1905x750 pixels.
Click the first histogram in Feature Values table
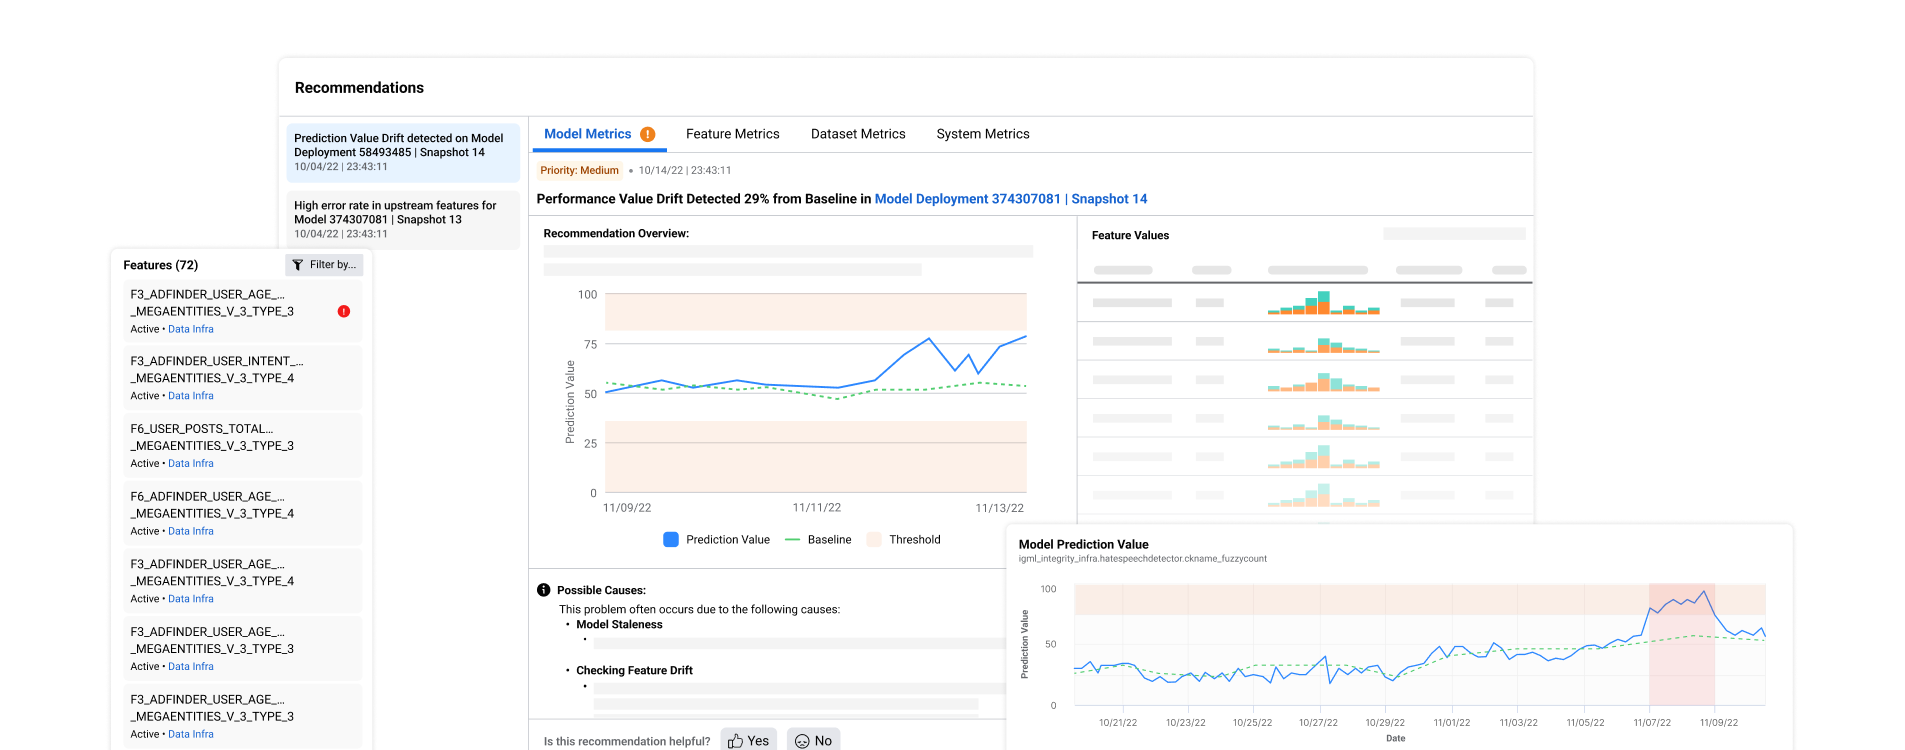tap(1323, 303)
